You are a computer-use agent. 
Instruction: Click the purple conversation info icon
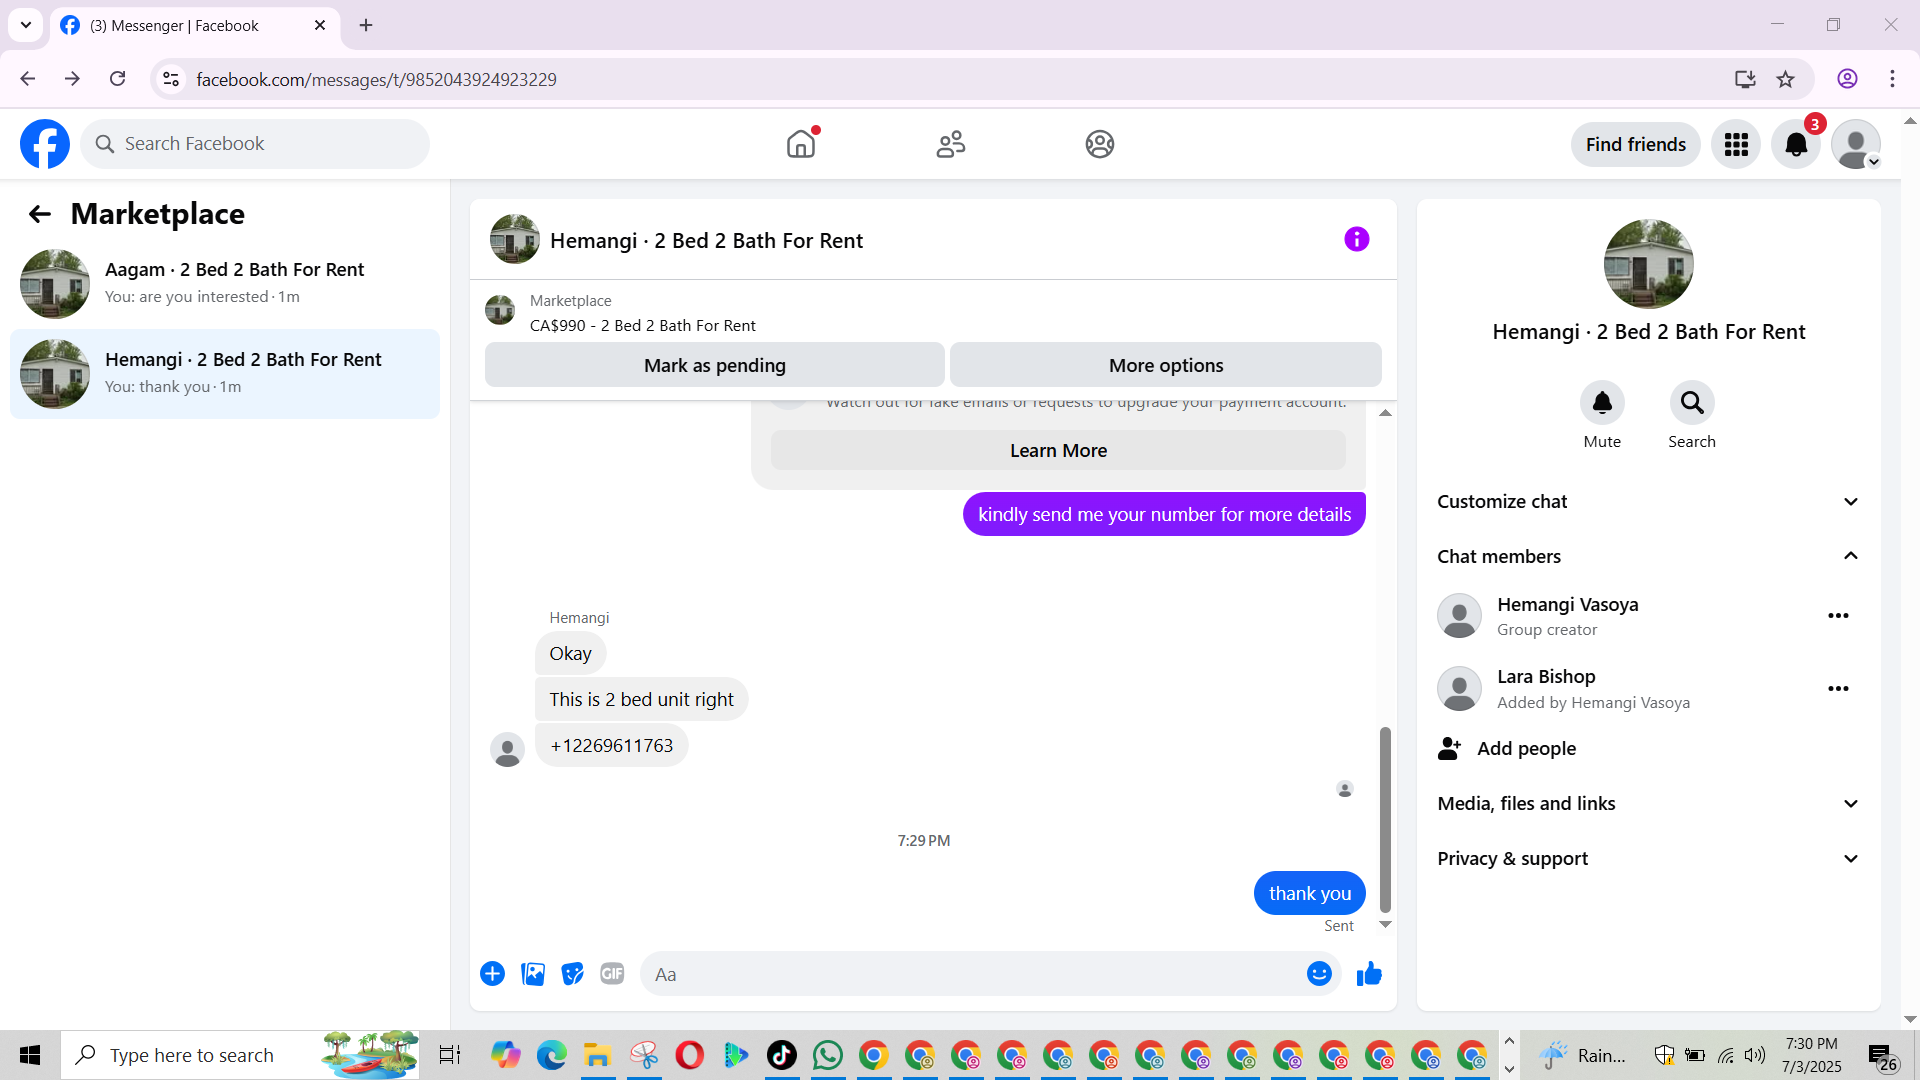pyautogui.click(x=1356, y=240)
